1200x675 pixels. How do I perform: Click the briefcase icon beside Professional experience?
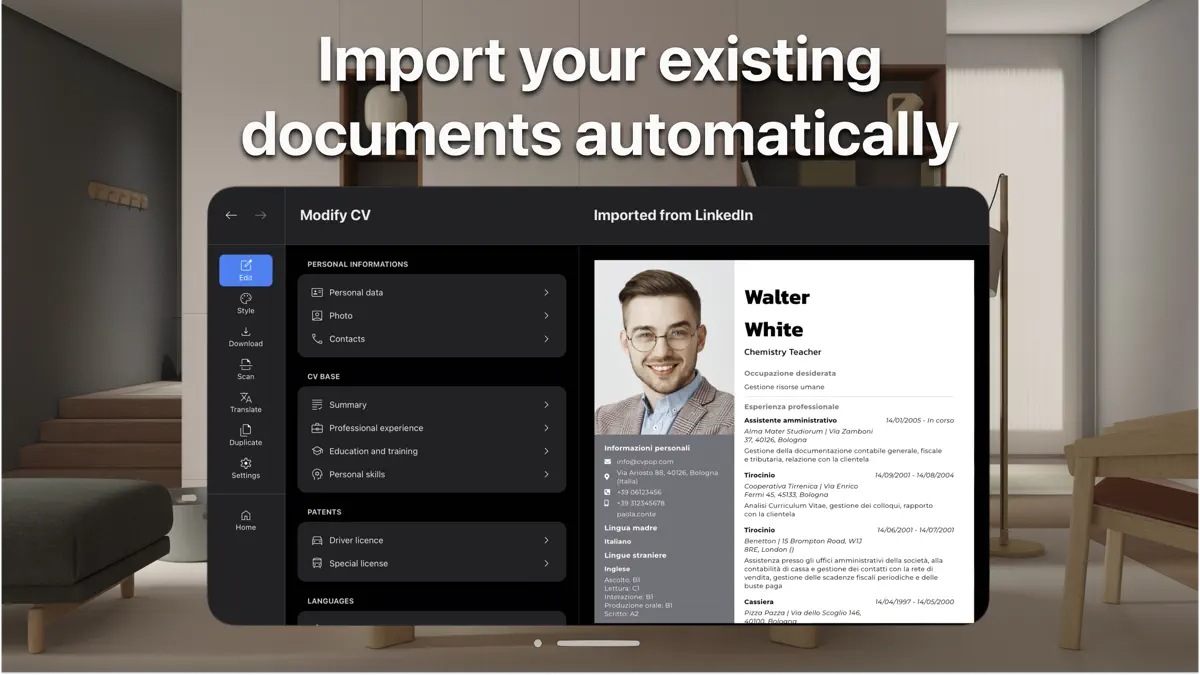319,427
